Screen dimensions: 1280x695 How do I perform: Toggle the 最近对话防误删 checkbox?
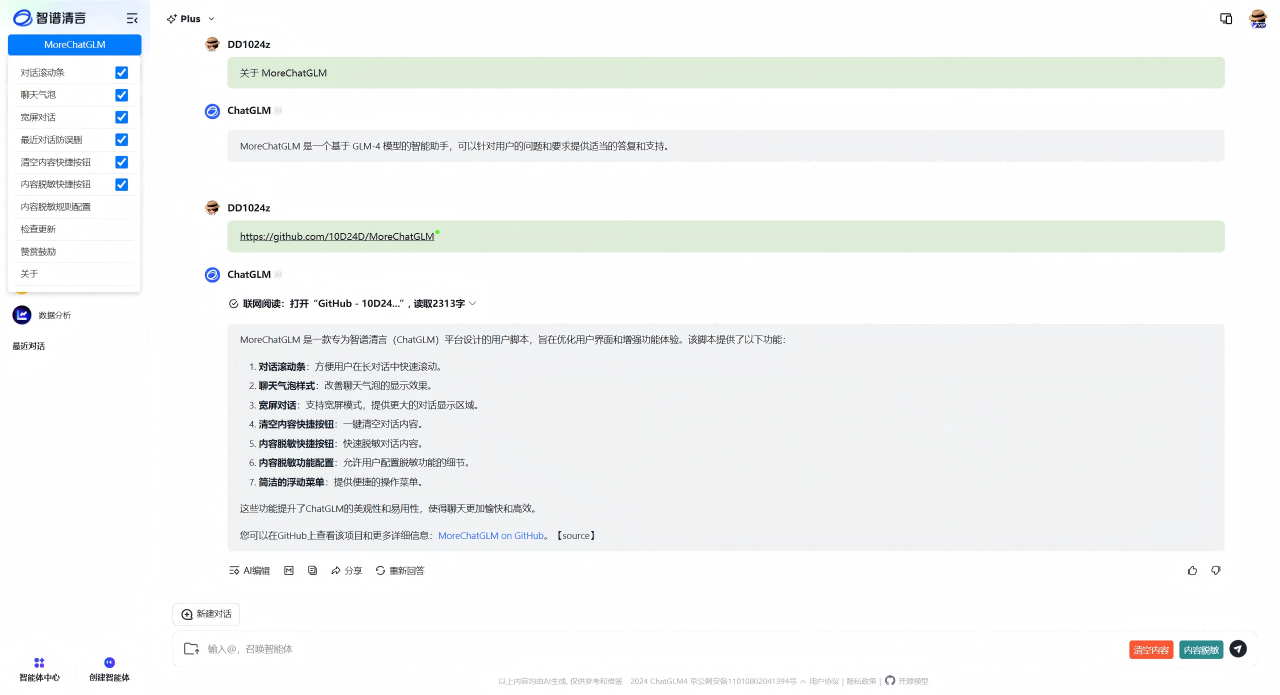point(121,140)
